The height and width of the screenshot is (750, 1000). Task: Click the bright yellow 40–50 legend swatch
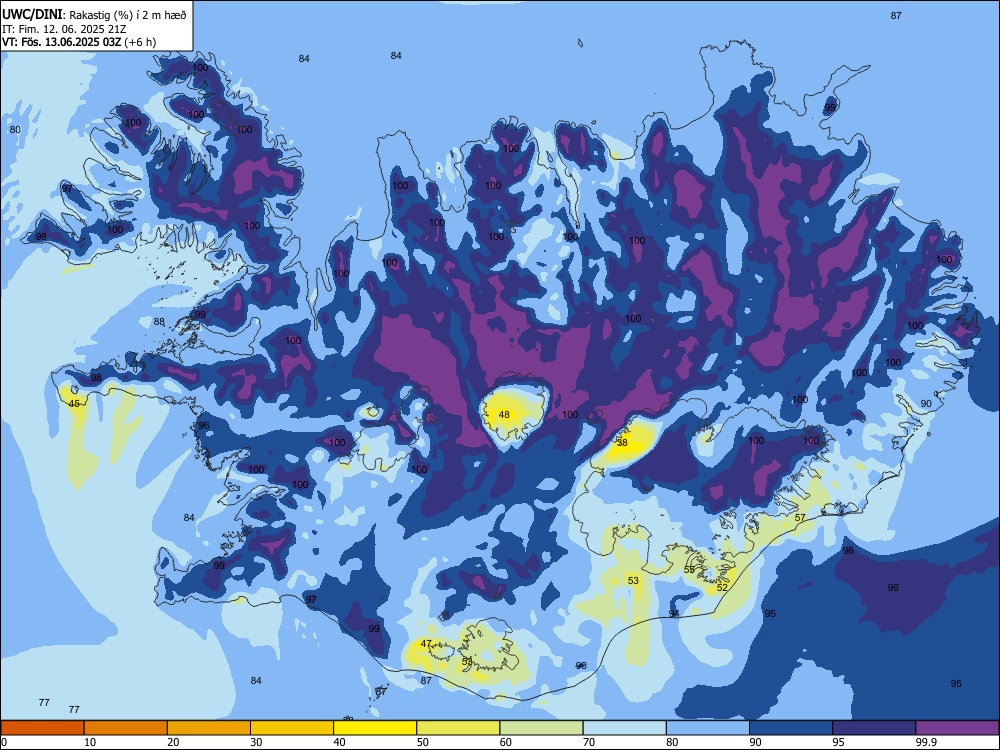coord(375,728)
